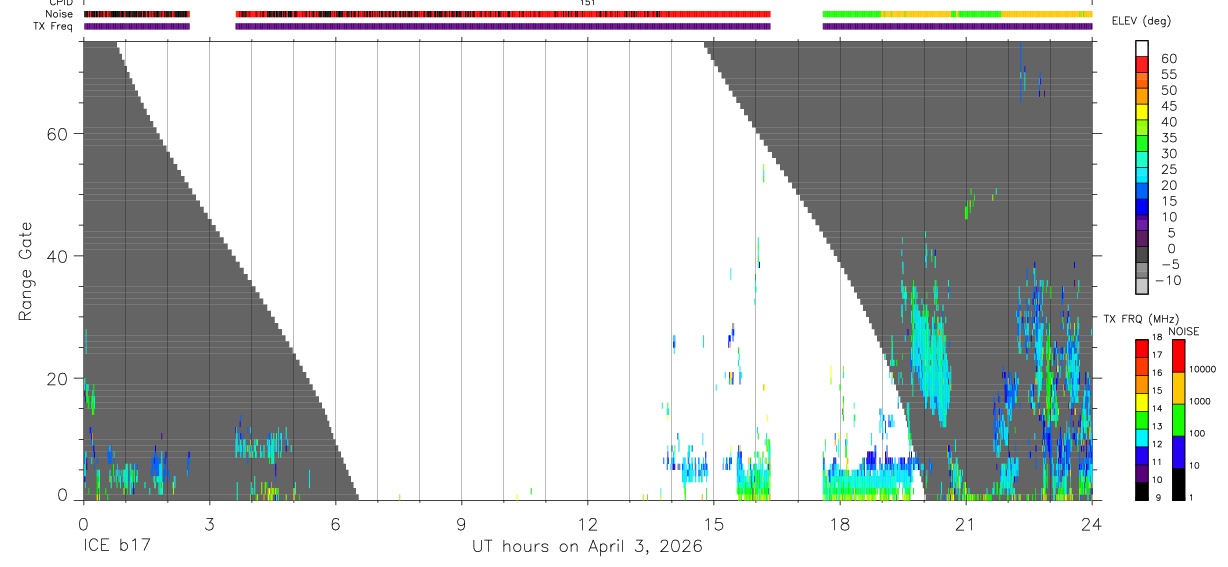Click the 'Range Gate' y-axis title
1228x567 pixels.
[25, 272]
